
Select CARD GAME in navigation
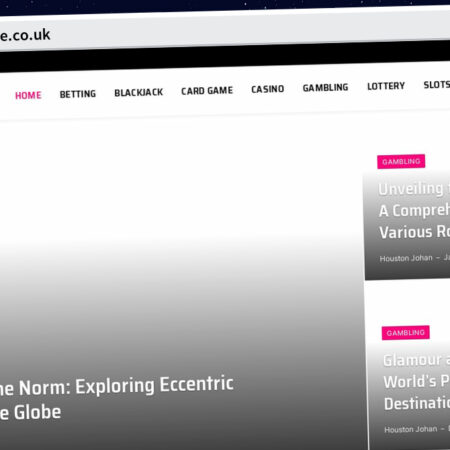pos(207,91)
